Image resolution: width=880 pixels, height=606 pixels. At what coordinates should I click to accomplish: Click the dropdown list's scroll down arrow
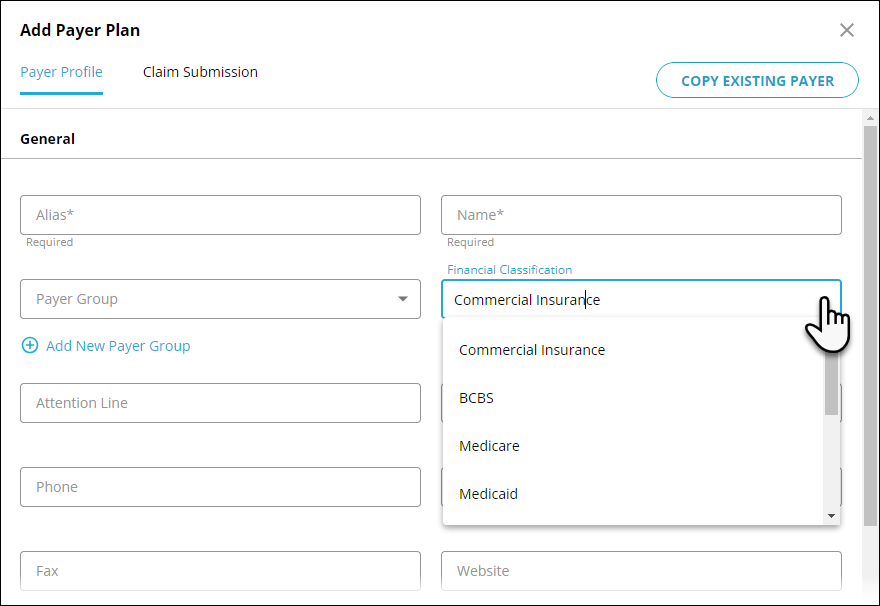tap(831, 516)
